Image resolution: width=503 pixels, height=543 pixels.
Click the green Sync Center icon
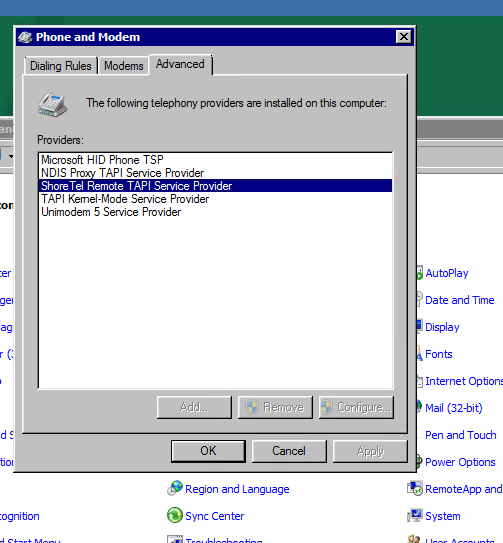pos(175,515)
